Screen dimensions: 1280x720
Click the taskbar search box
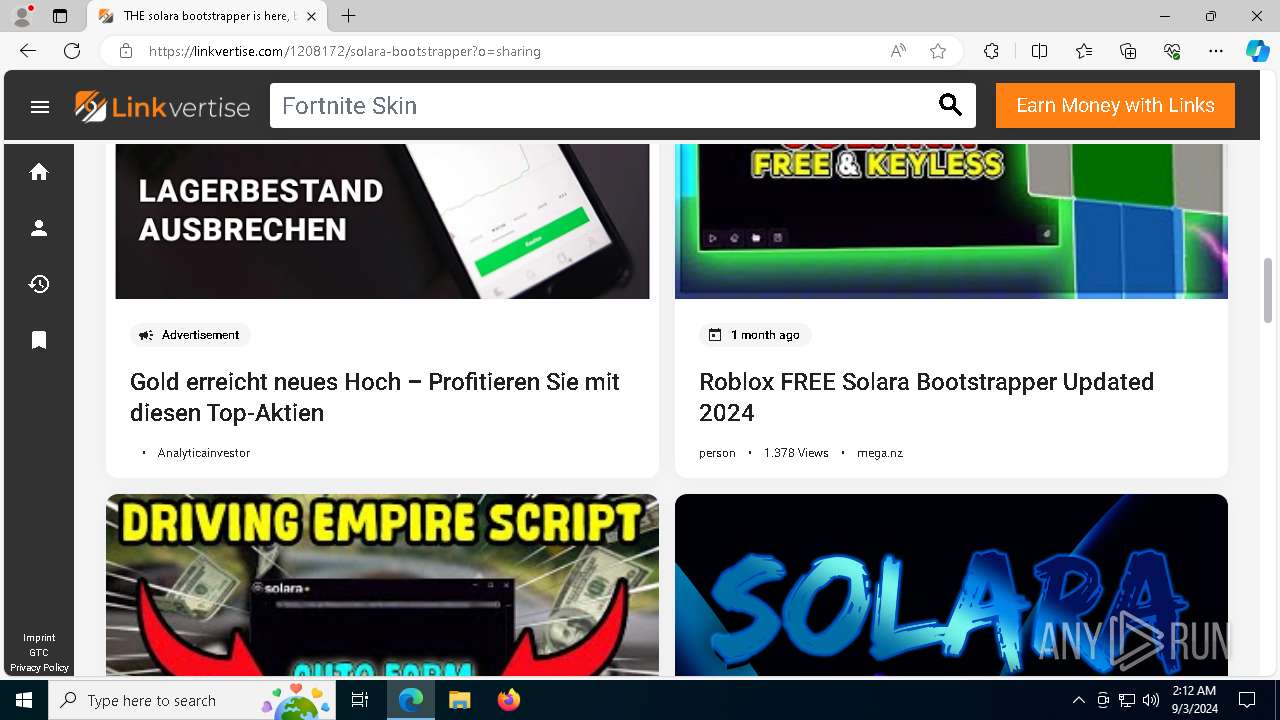coord(194,700)
